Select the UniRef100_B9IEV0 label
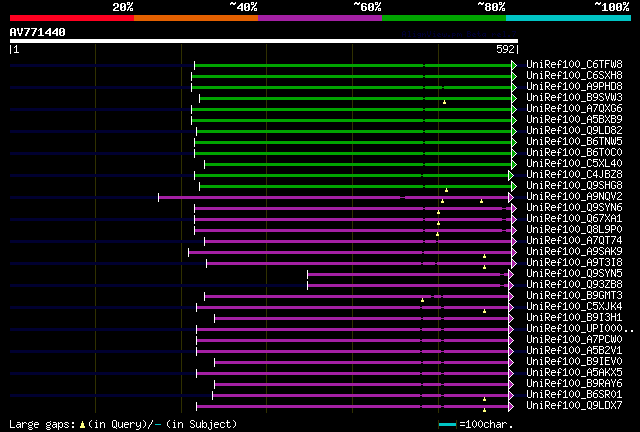 (574, 362)
